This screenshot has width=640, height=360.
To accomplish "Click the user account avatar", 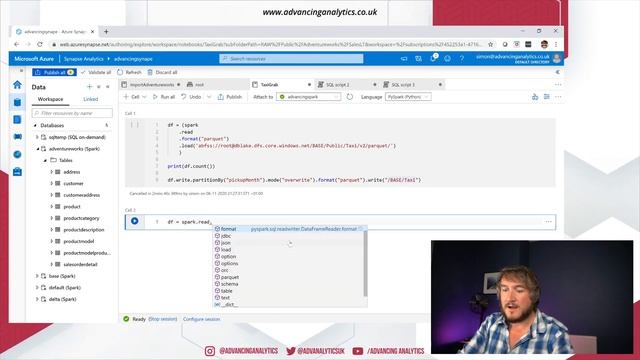I will tap(557, 59).
